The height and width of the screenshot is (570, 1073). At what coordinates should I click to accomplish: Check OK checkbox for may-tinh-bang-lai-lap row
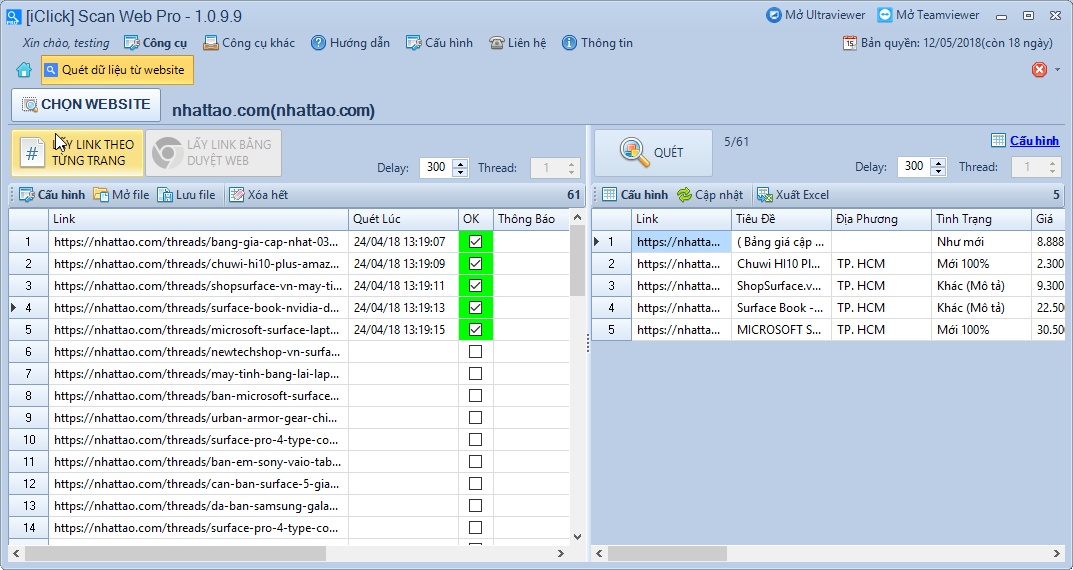click(476, 374)
